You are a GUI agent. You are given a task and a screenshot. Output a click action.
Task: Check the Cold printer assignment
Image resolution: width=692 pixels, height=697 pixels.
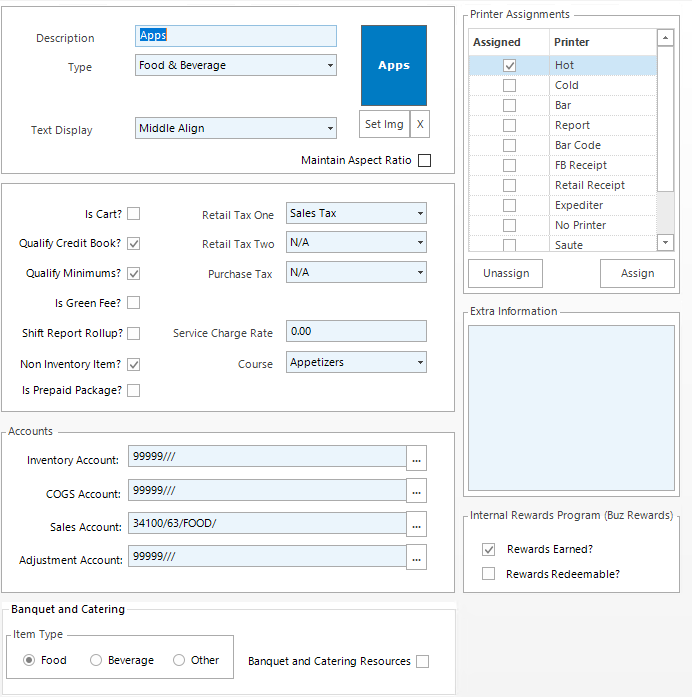509,85
